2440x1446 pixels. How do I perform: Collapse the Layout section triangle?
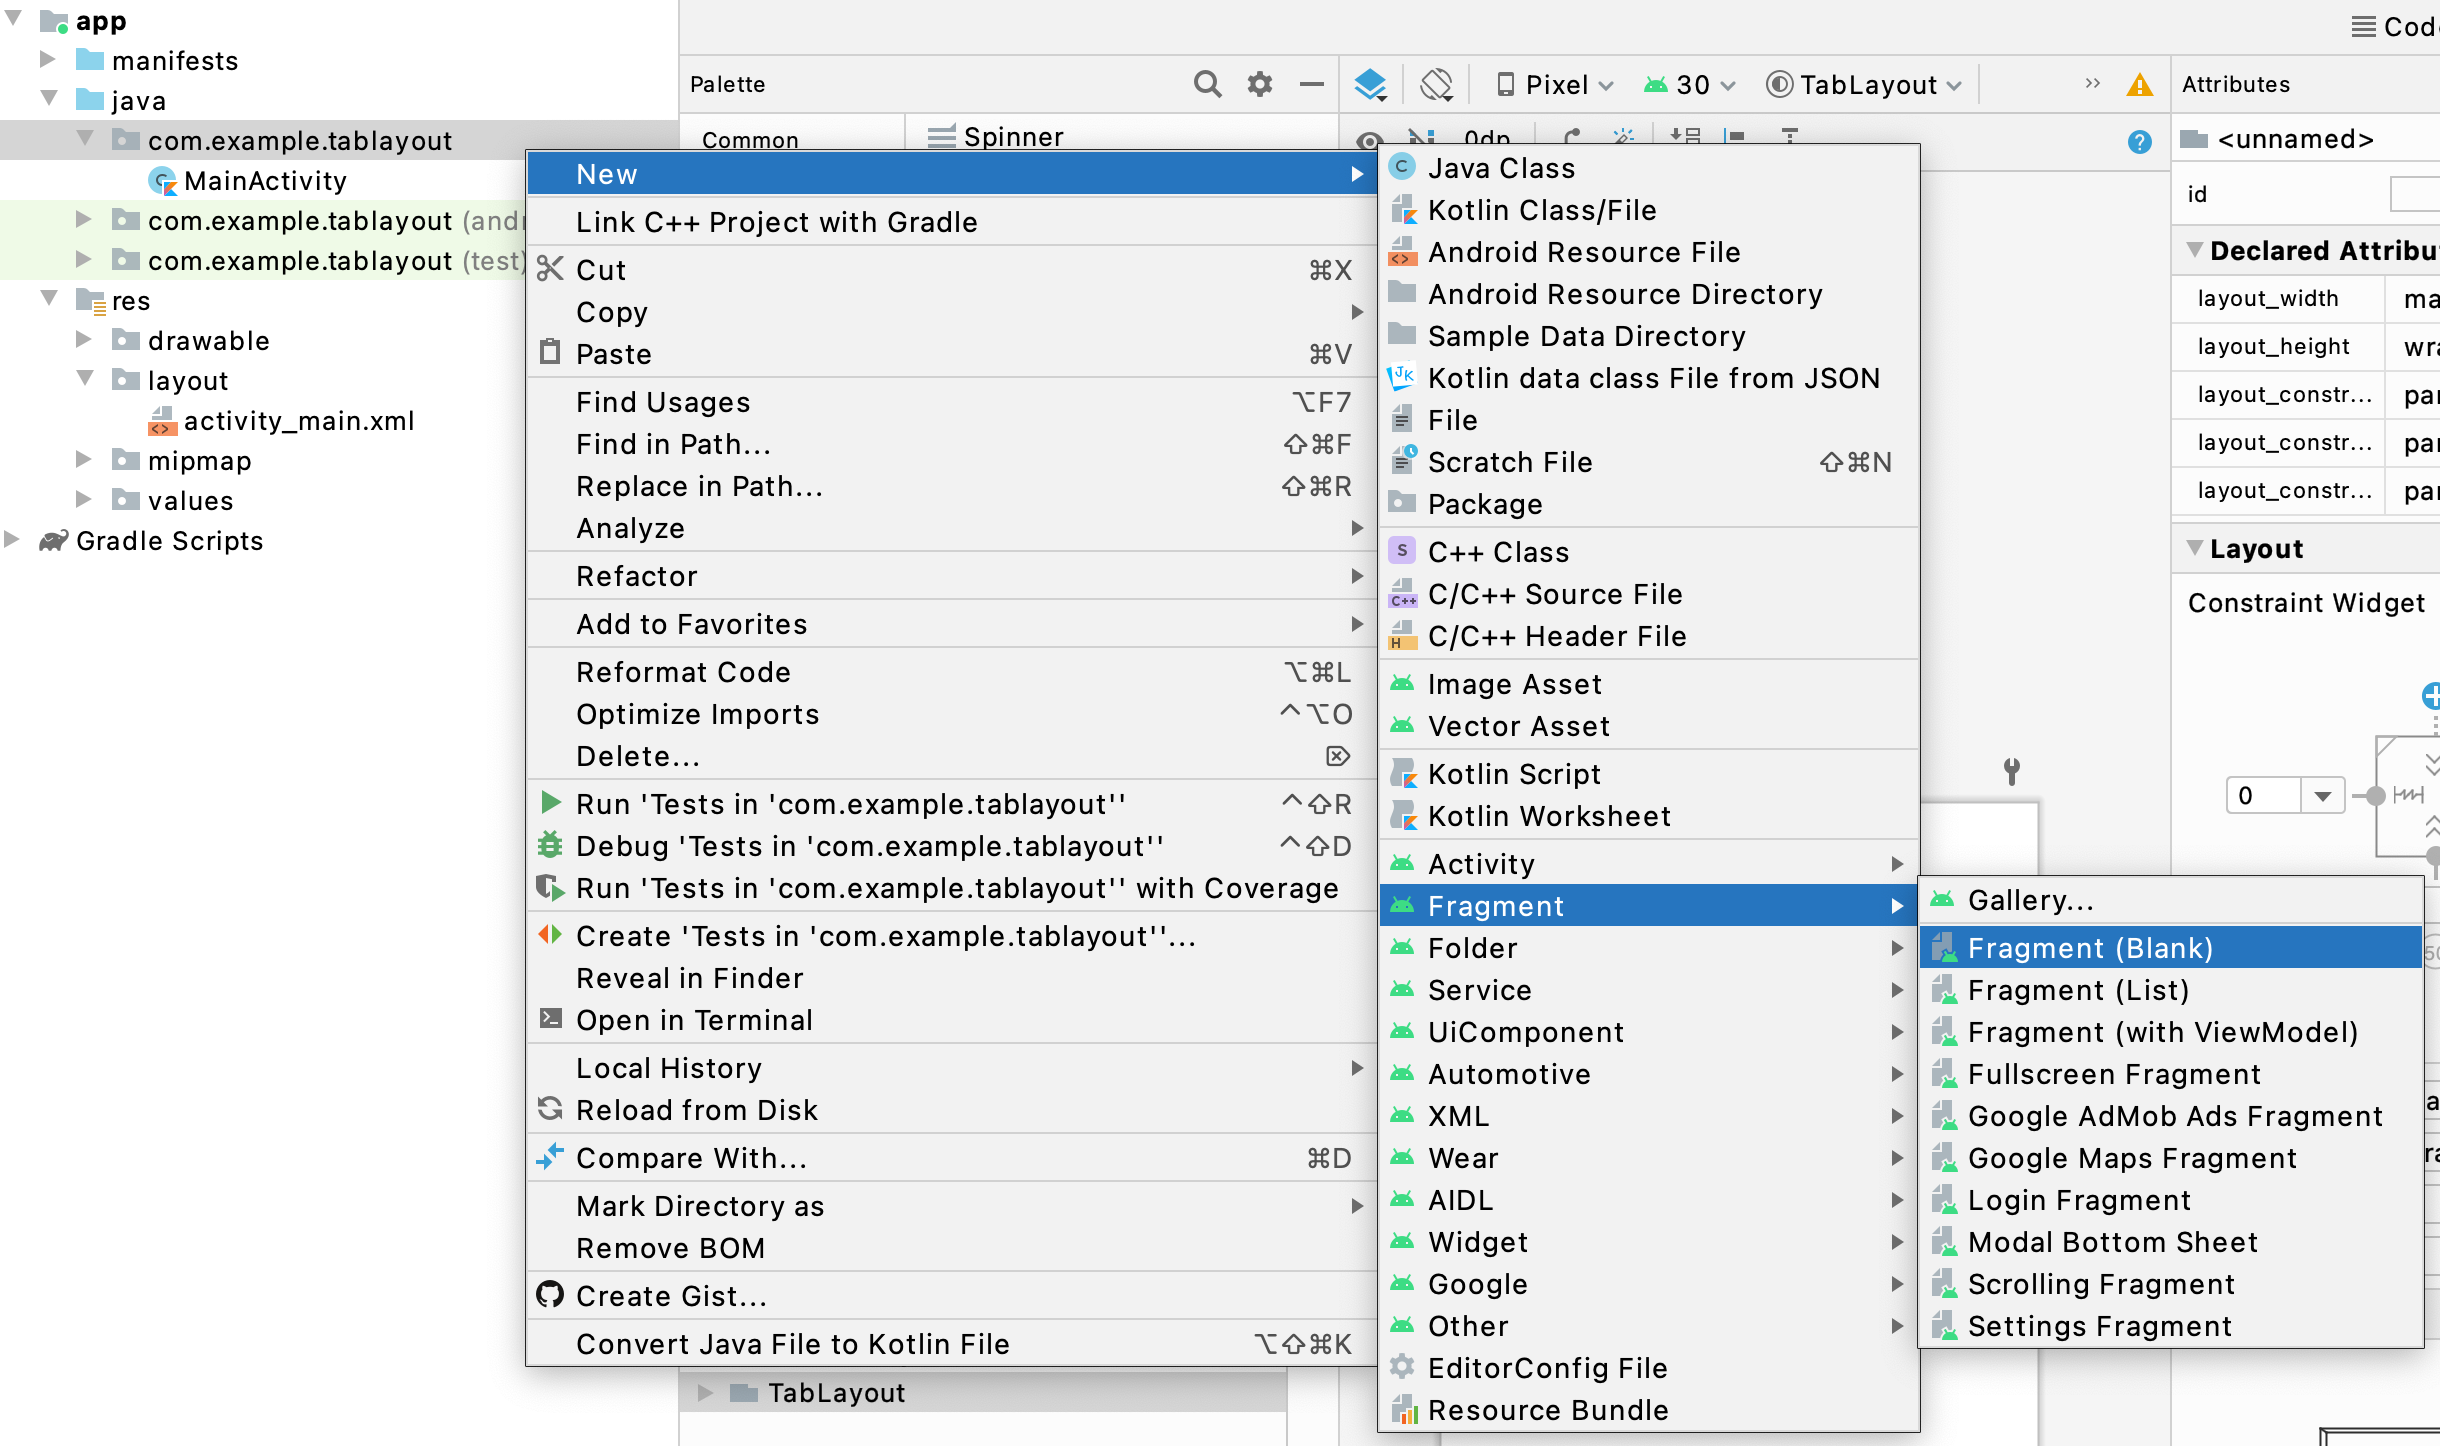[x=2195, y=548]
